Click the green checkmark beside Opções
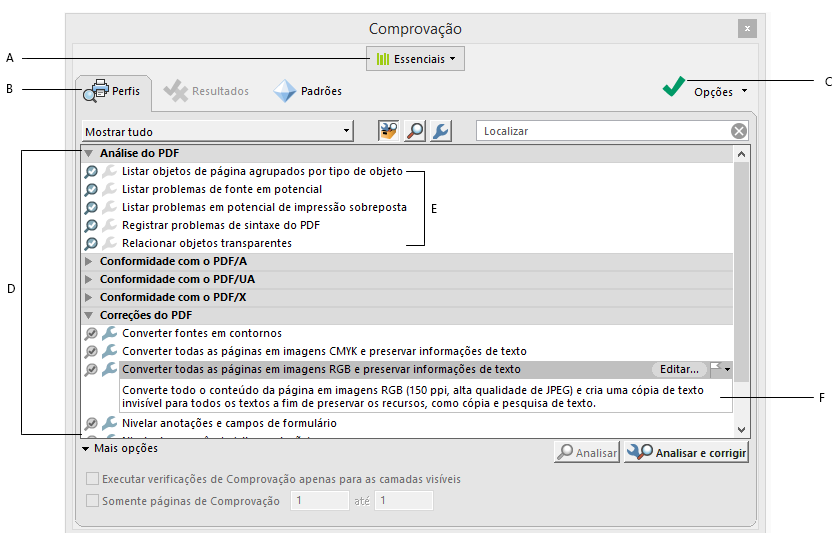The image size is (834, 537). 673,90
